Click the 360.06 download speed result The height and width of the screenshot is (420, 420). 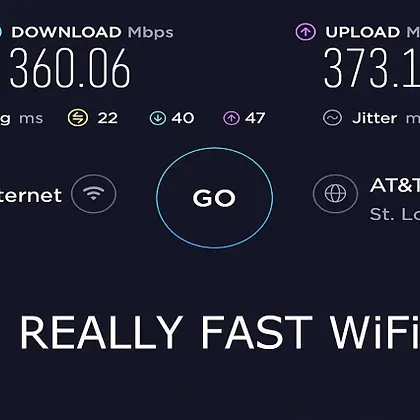coord(70,68)
